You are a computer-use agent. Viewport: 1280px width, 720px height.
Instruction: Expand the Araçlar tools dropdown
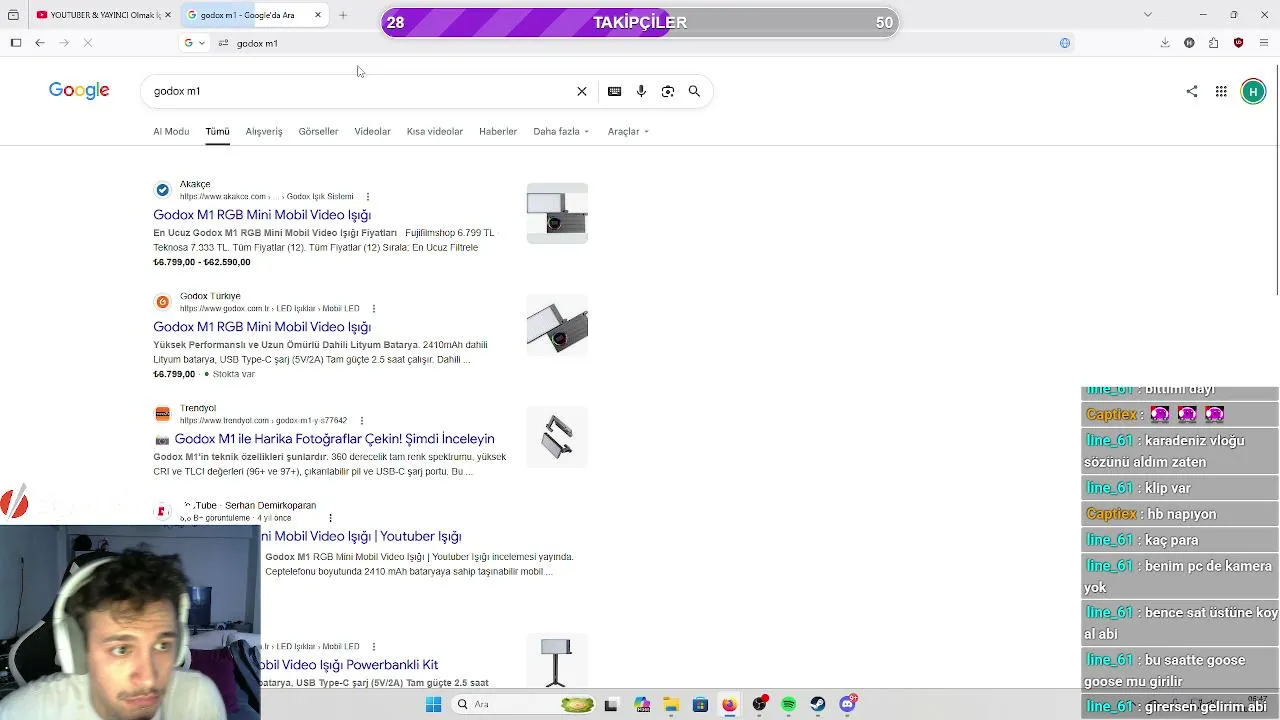pyautogui.click(x=628, y=131)
